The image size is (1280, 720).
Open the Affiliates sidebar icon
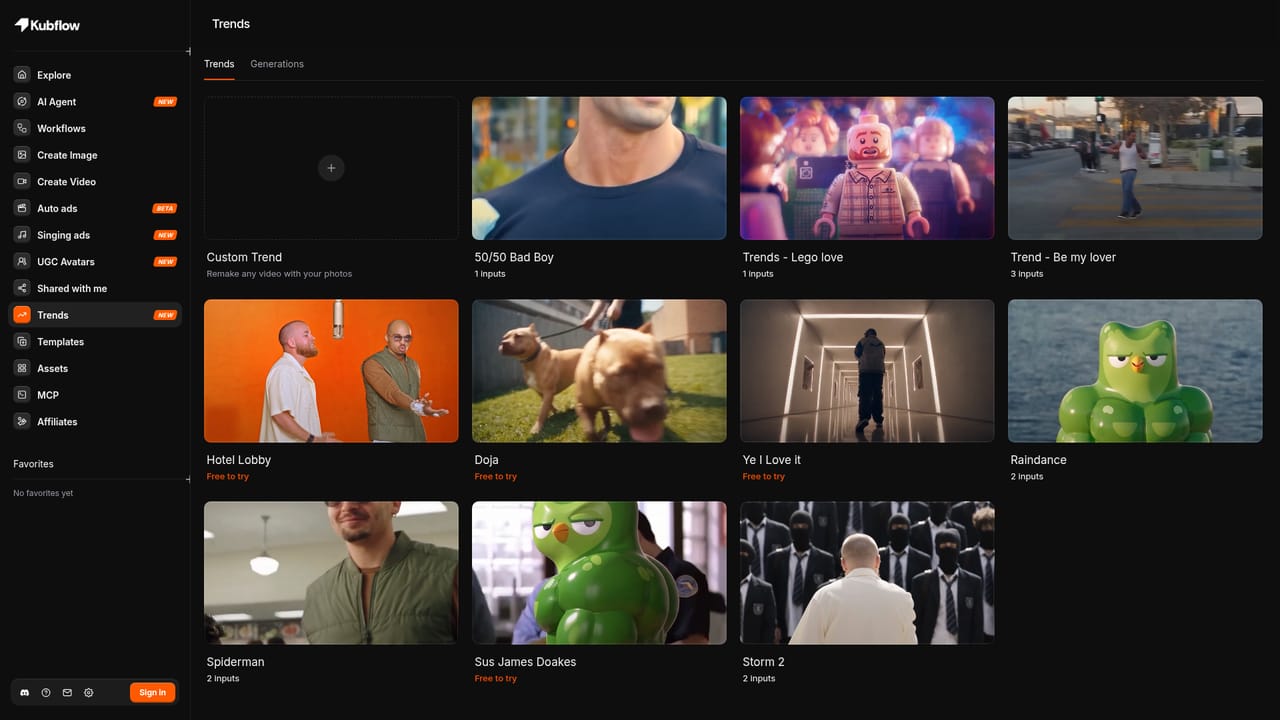(22, 422)
